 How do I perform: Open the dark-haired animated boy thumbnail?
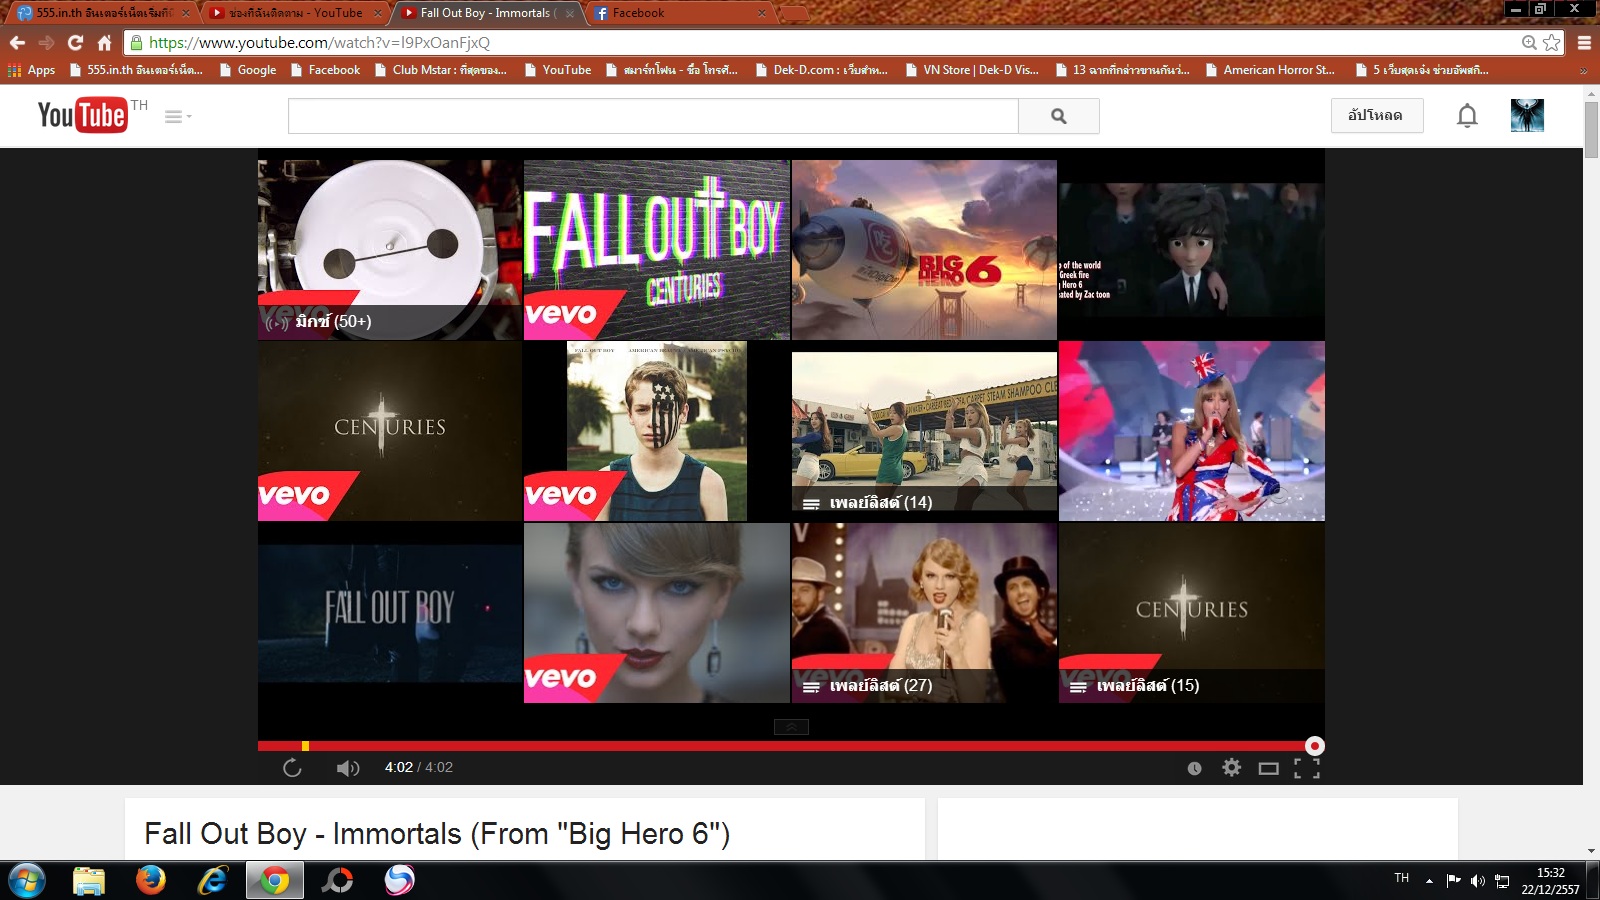(1192, 250)
